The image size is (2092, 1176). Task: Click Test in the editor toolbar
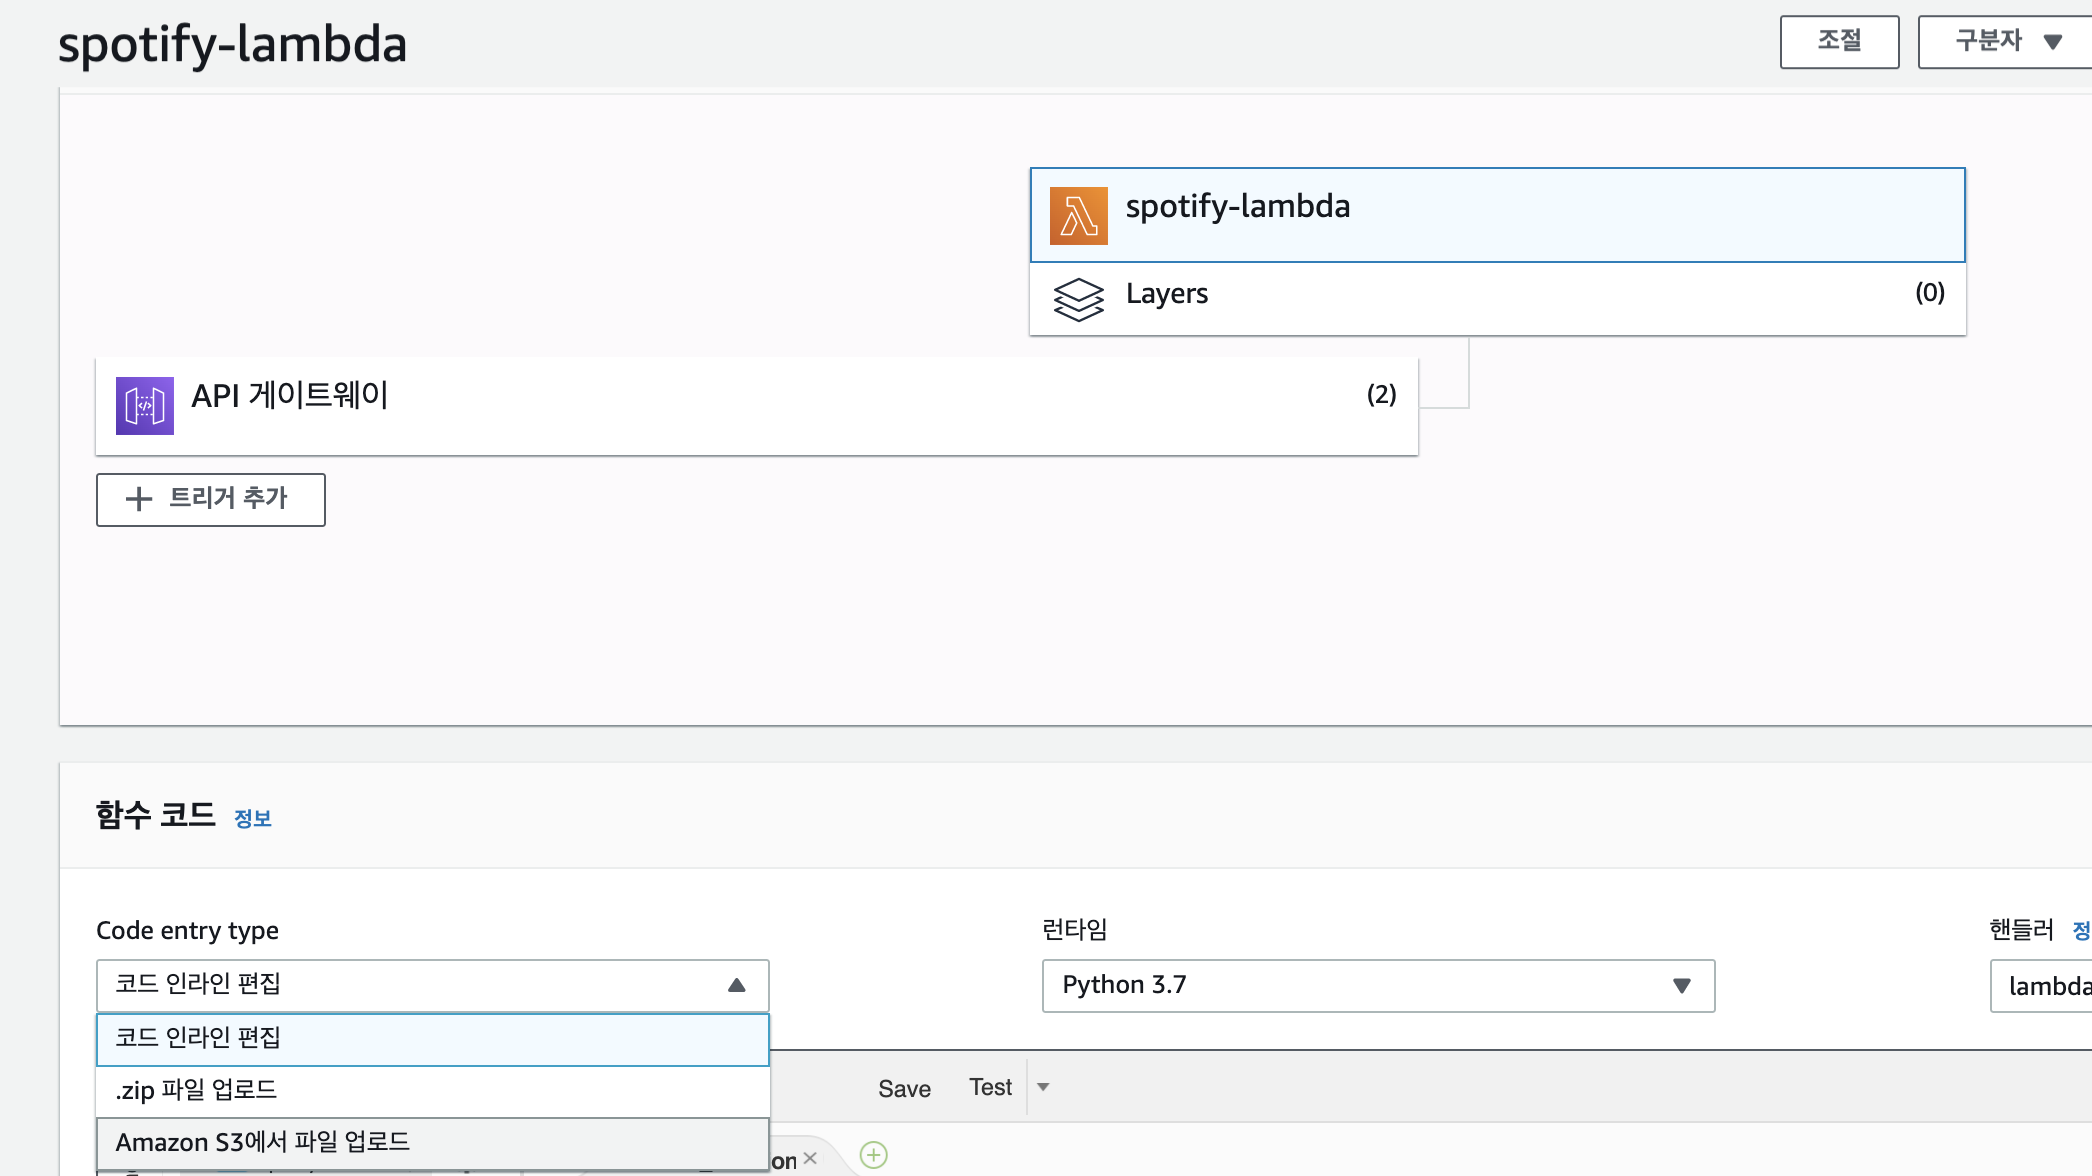990,1087
